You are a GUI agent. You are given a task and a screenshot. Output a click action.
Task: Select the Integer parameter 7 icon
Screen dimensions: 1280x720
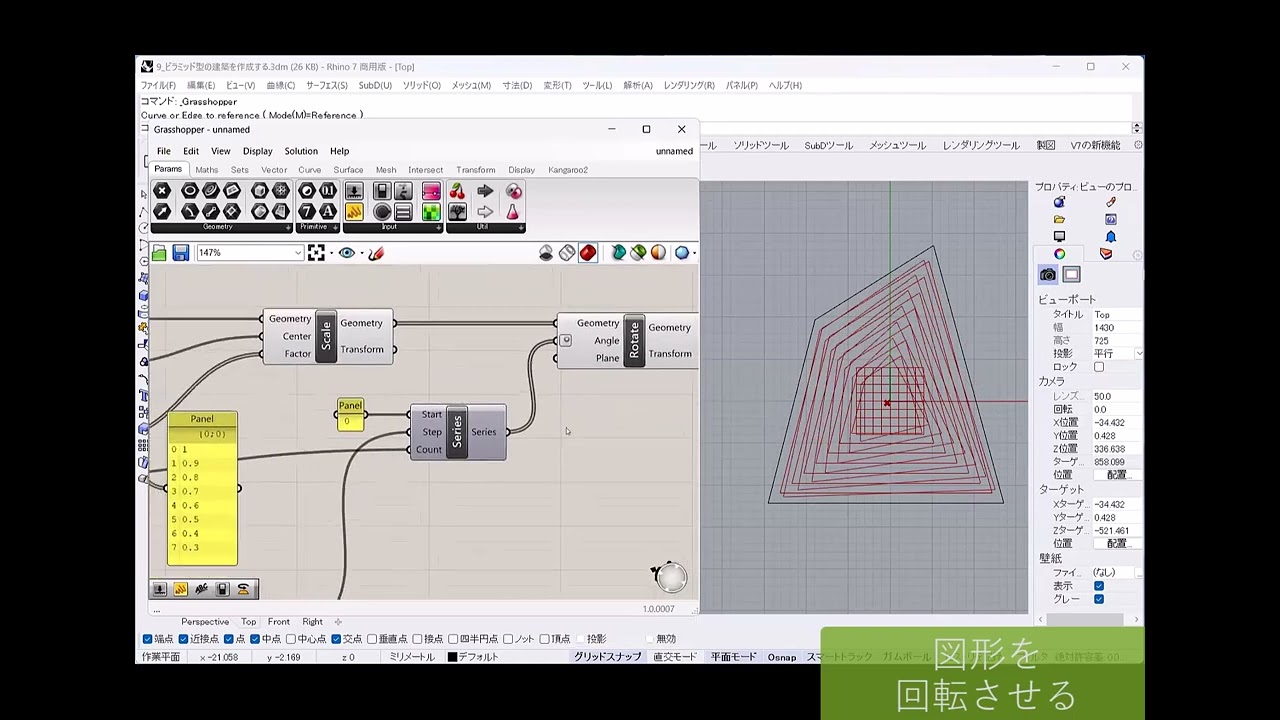tap(307, 212)
